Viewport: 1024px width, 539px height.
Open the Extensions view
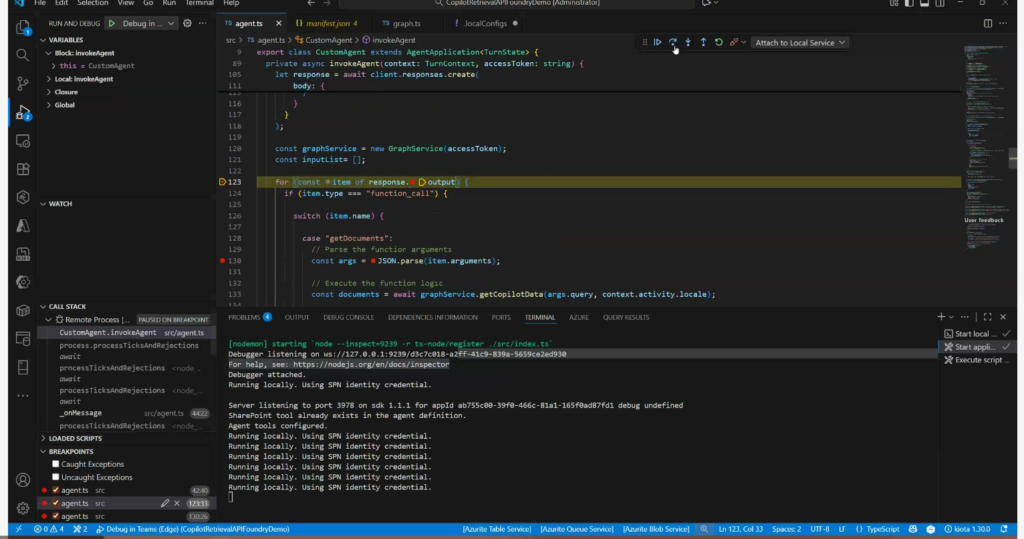pos(22,169)
